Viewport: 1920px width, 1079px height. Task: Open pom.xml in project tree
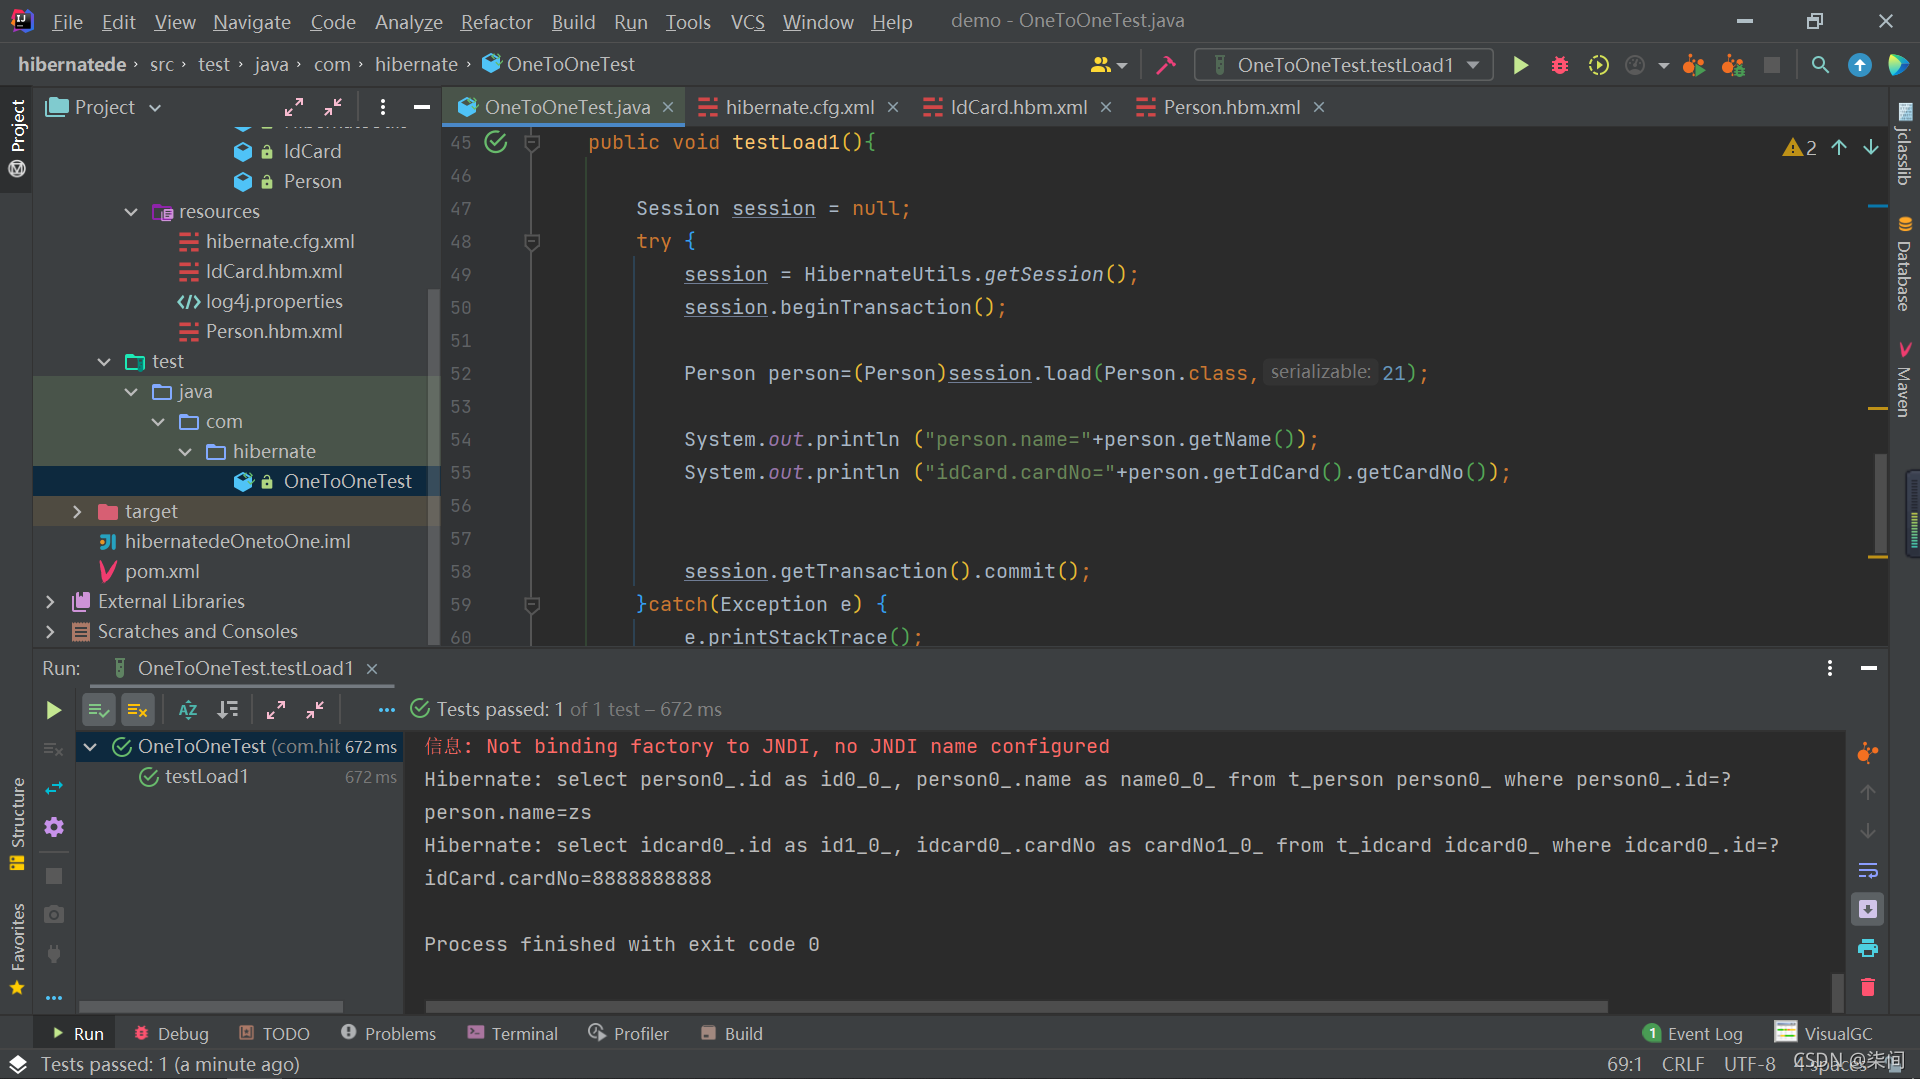162,571
